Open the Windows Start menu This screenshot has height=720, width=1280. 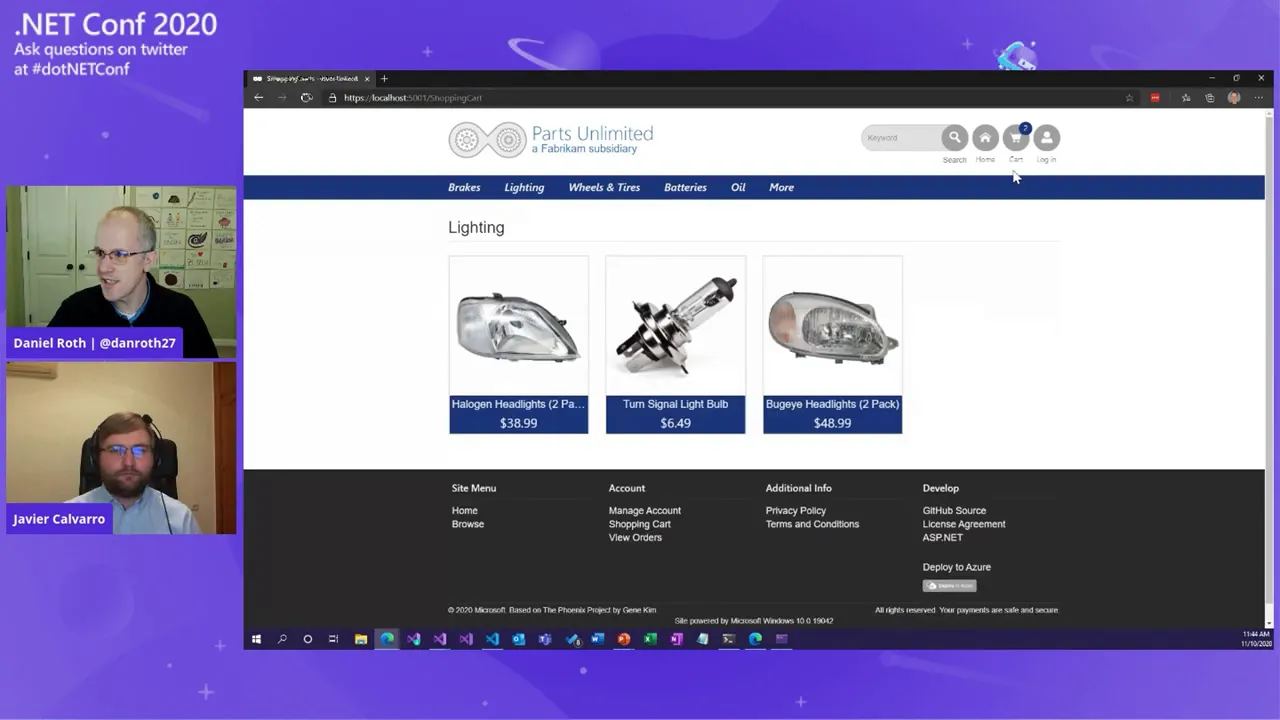tap(256, 639)
